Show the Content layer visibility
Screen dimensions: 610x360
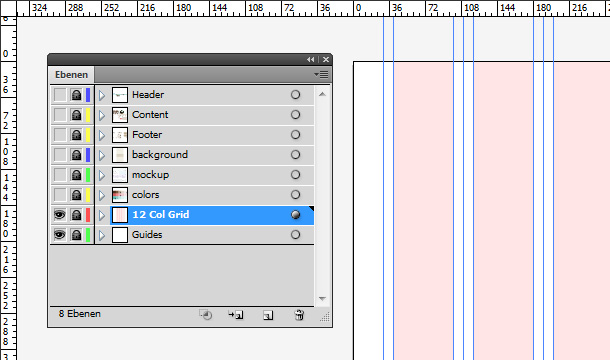coord(60,115)
